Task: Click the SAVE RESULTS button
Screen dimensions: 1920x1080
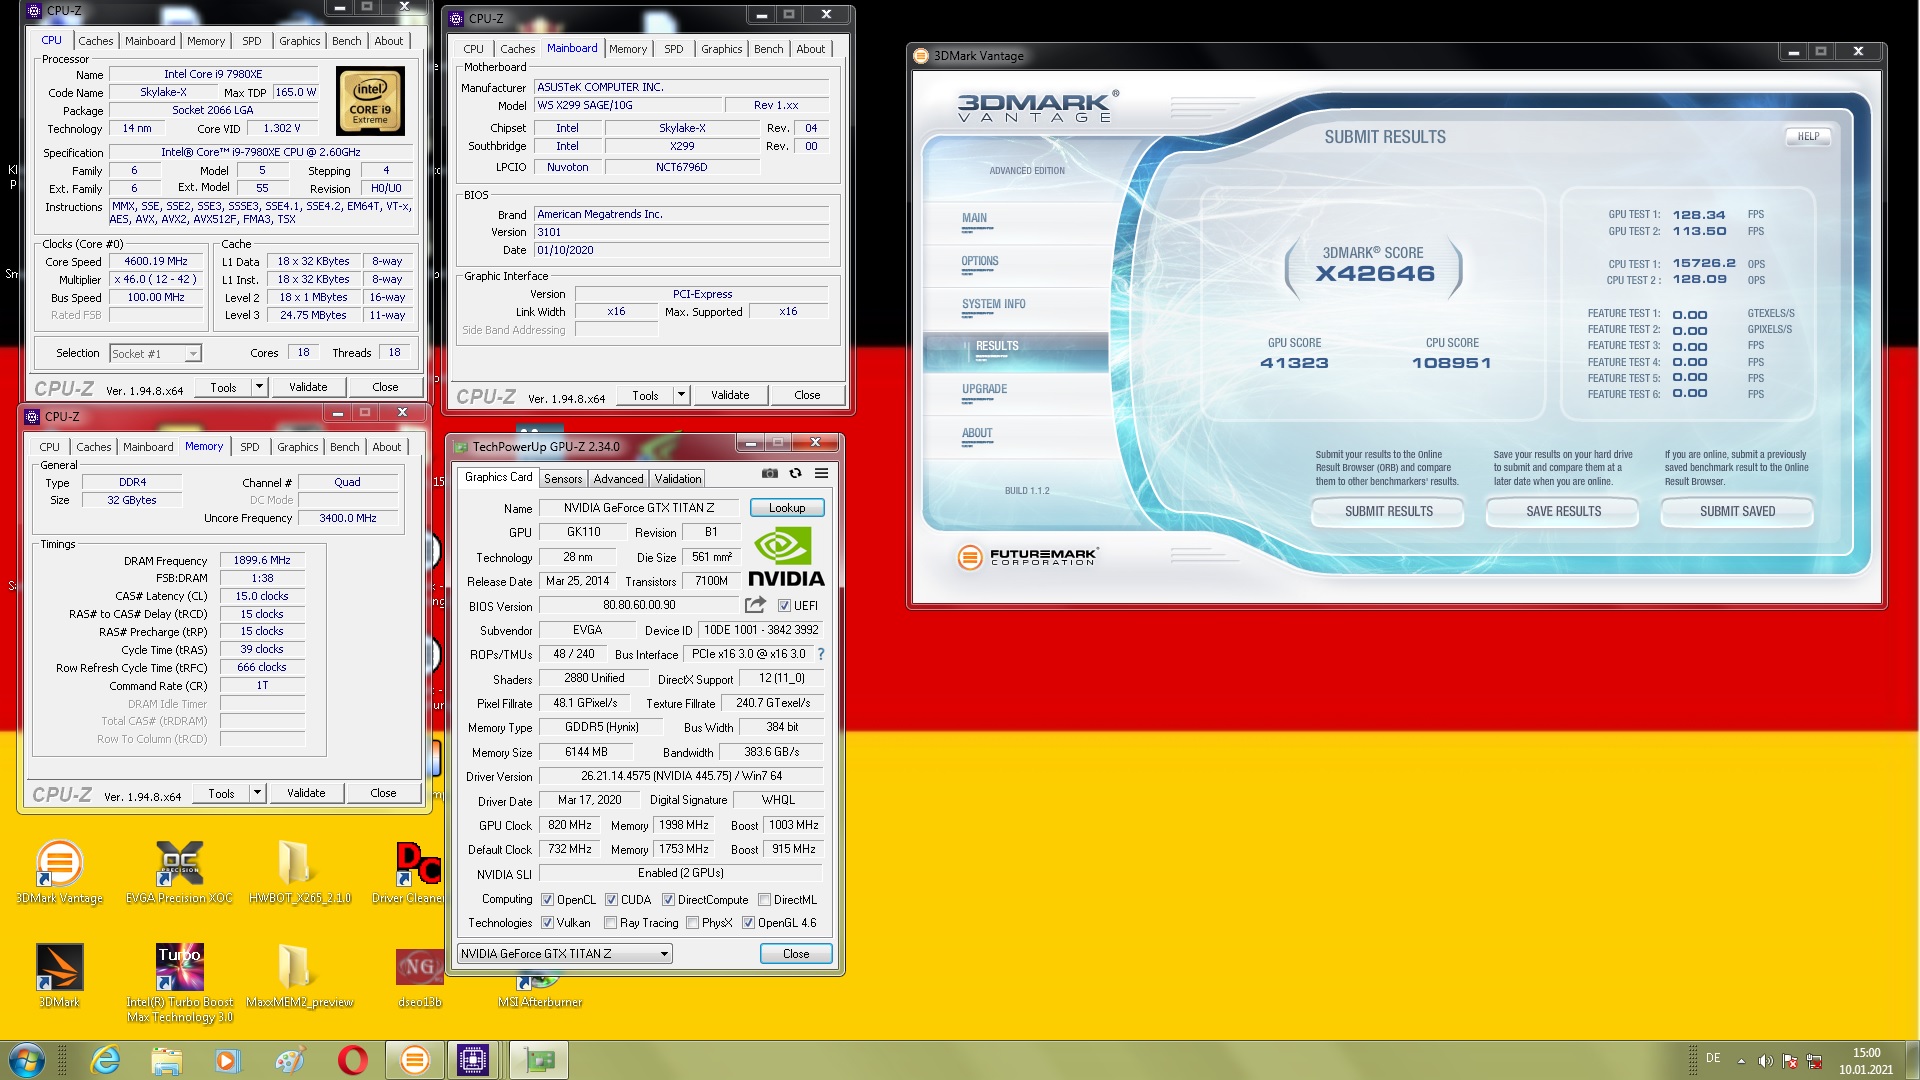Action: 1563,511
